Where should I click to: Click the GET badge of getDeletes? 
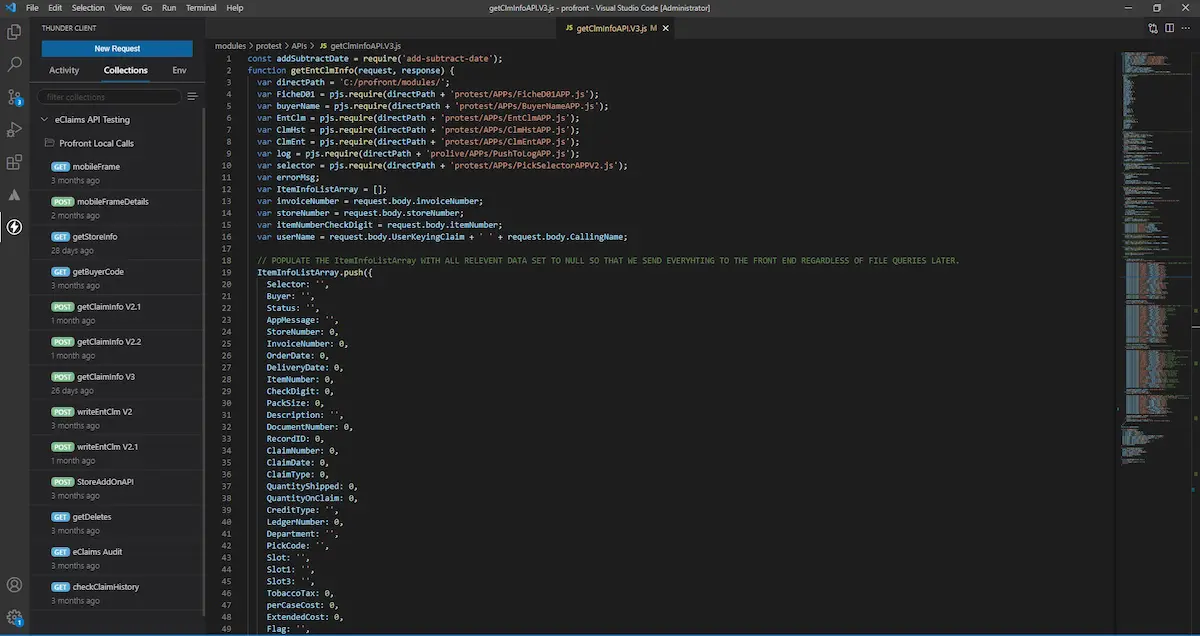tap(60, 517)
